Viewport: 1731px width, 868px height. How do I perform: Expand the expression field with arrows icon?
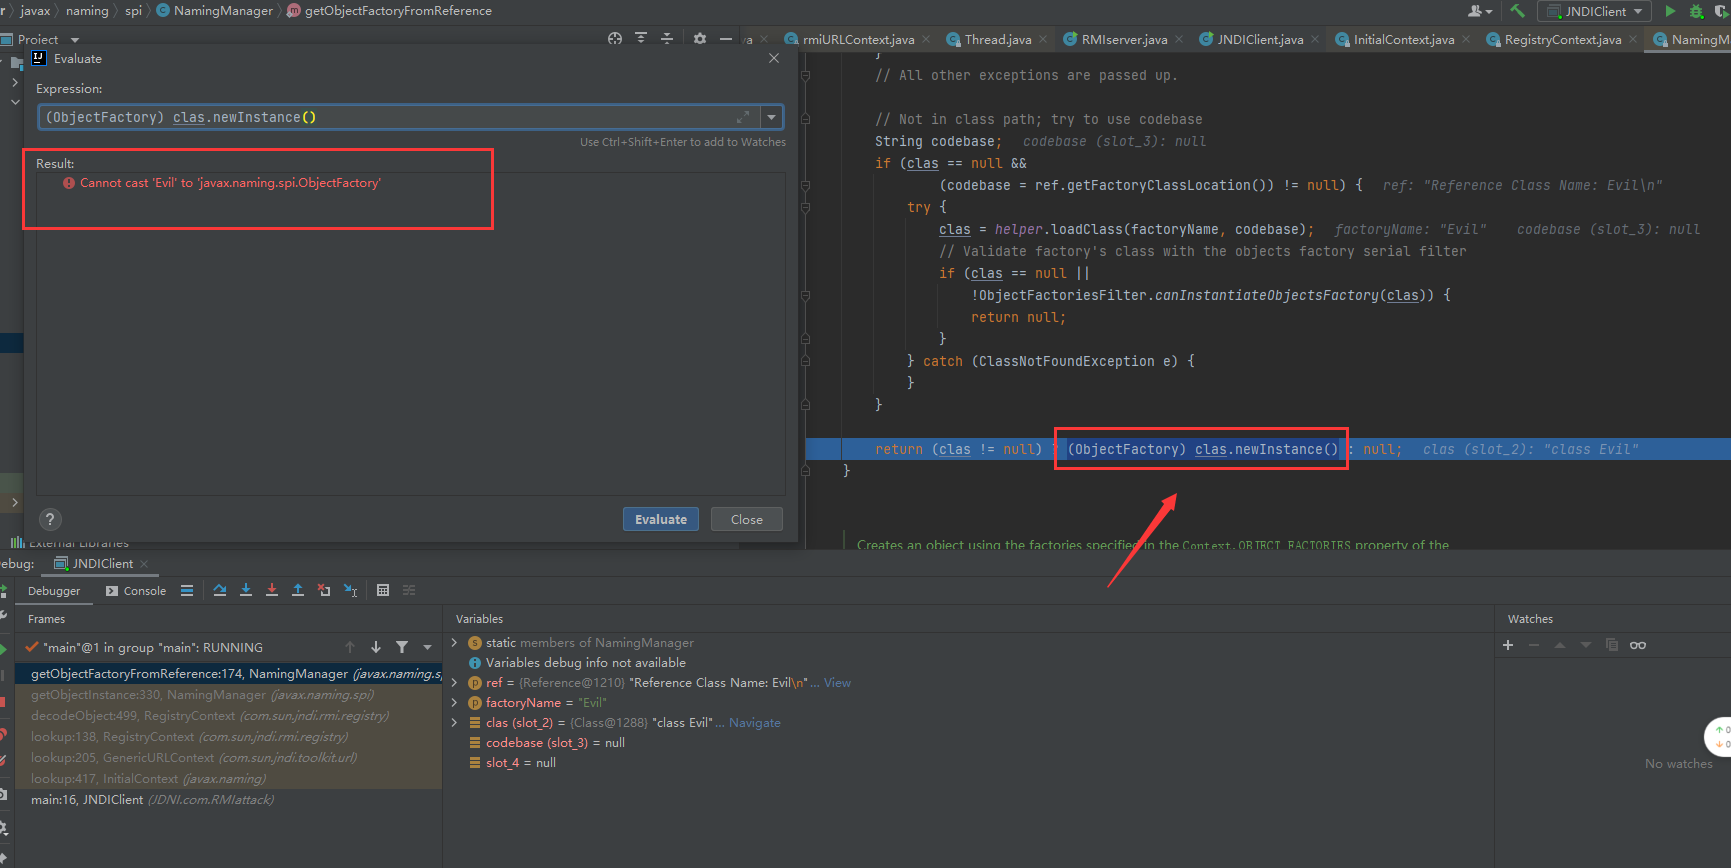pos(743,117)
